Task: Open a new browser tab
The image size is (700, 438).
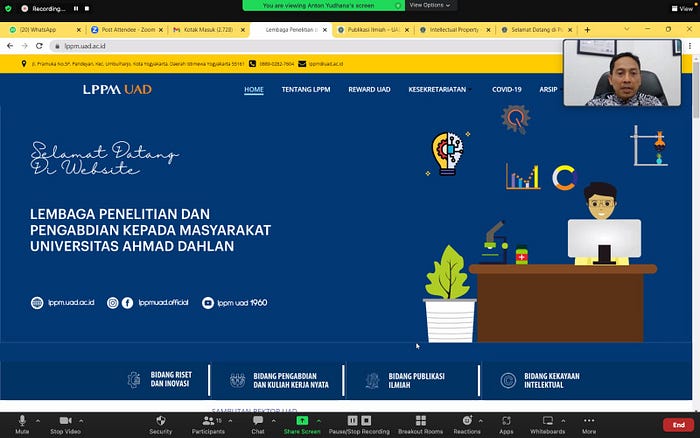Action: [x=587, y=30]
